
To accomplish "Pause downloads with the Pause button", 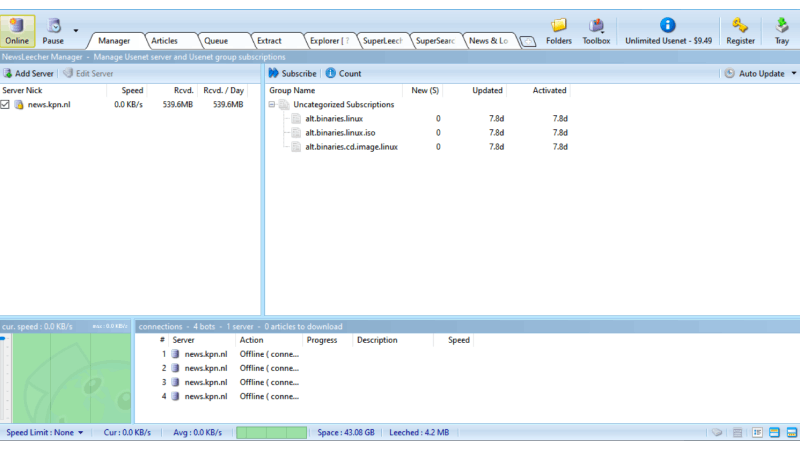I will [53, 31].
